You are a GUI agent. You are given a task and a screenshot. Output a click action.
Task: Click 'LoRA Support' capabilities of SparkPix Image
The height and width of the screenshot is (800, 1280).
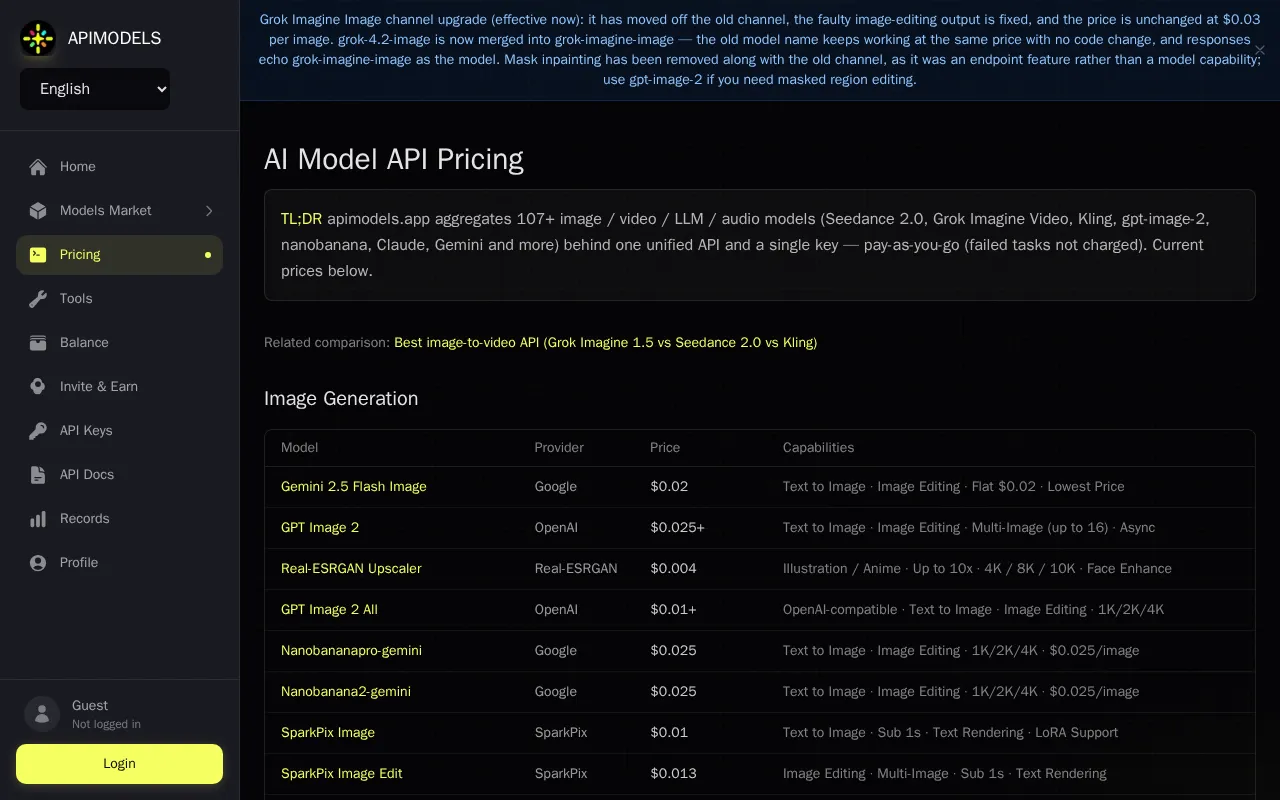coord(1077,733)
